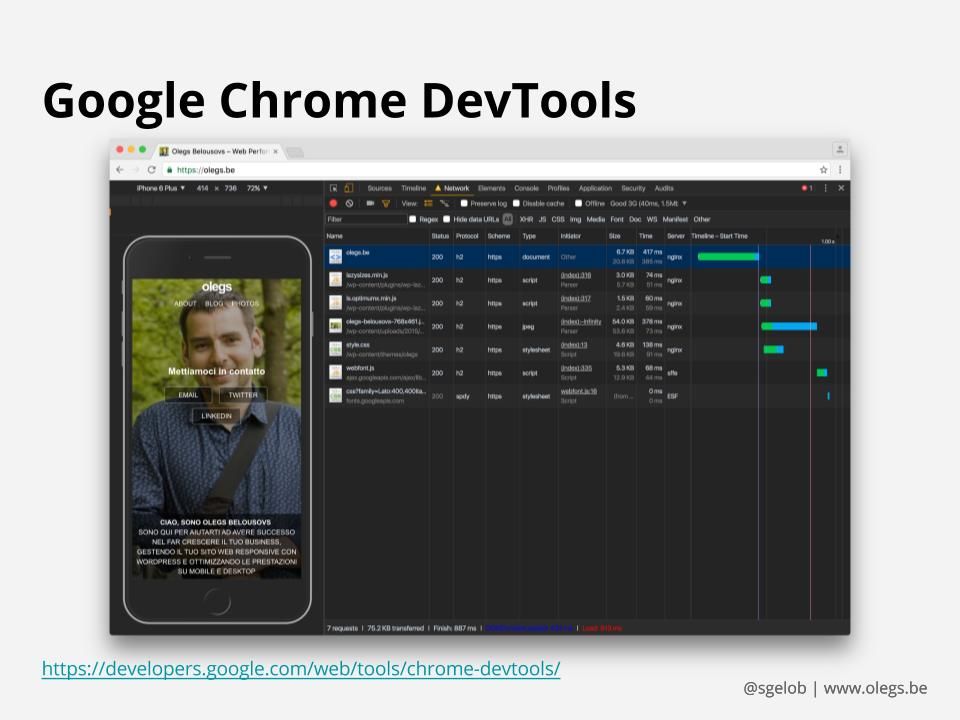Image resolution: width=960 pixels, height=720 pixels.
Task: Filter requests by XHR type
Action: [x=527, y=219]
